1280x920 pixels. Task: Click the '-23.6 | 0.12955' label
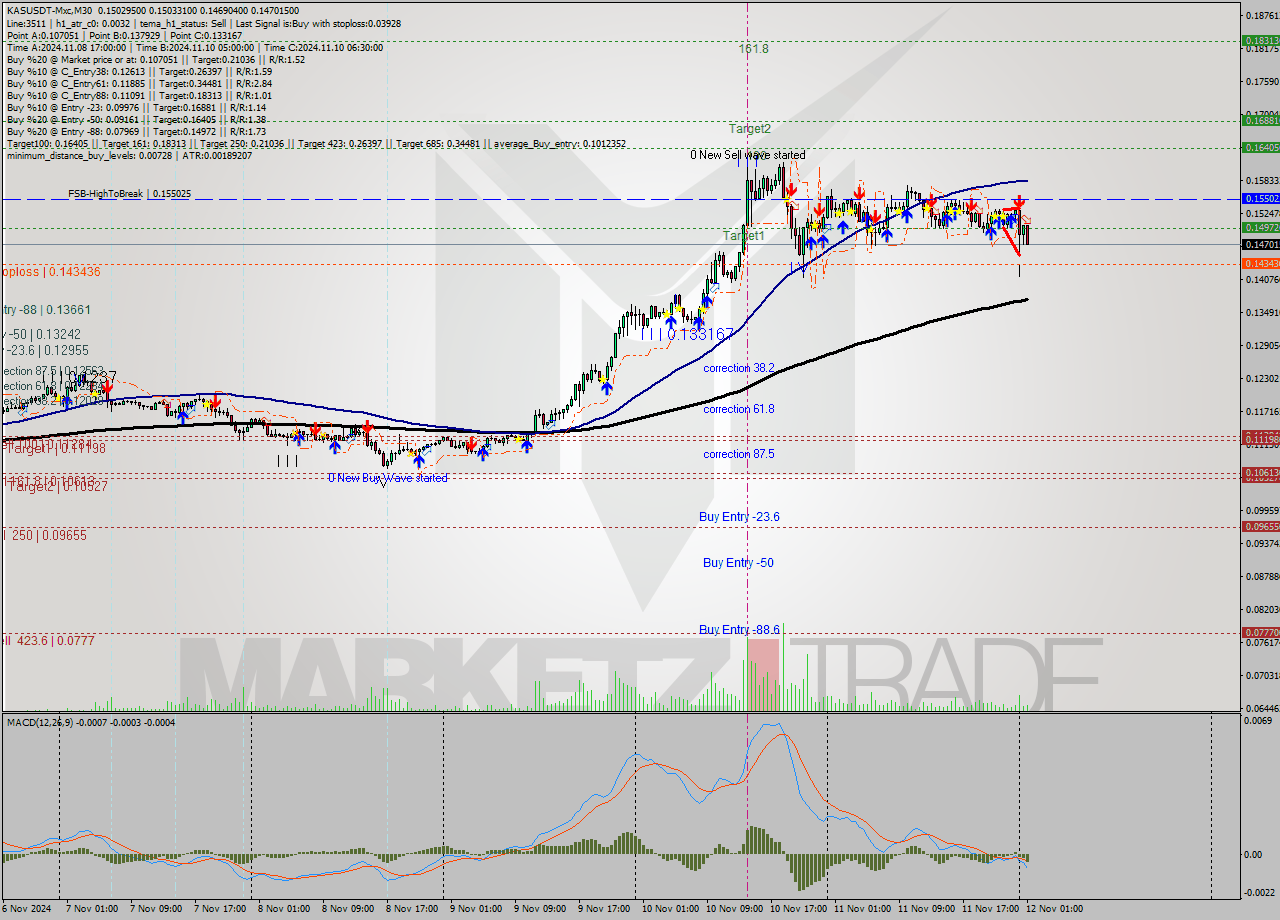click(x=44, y=350)
